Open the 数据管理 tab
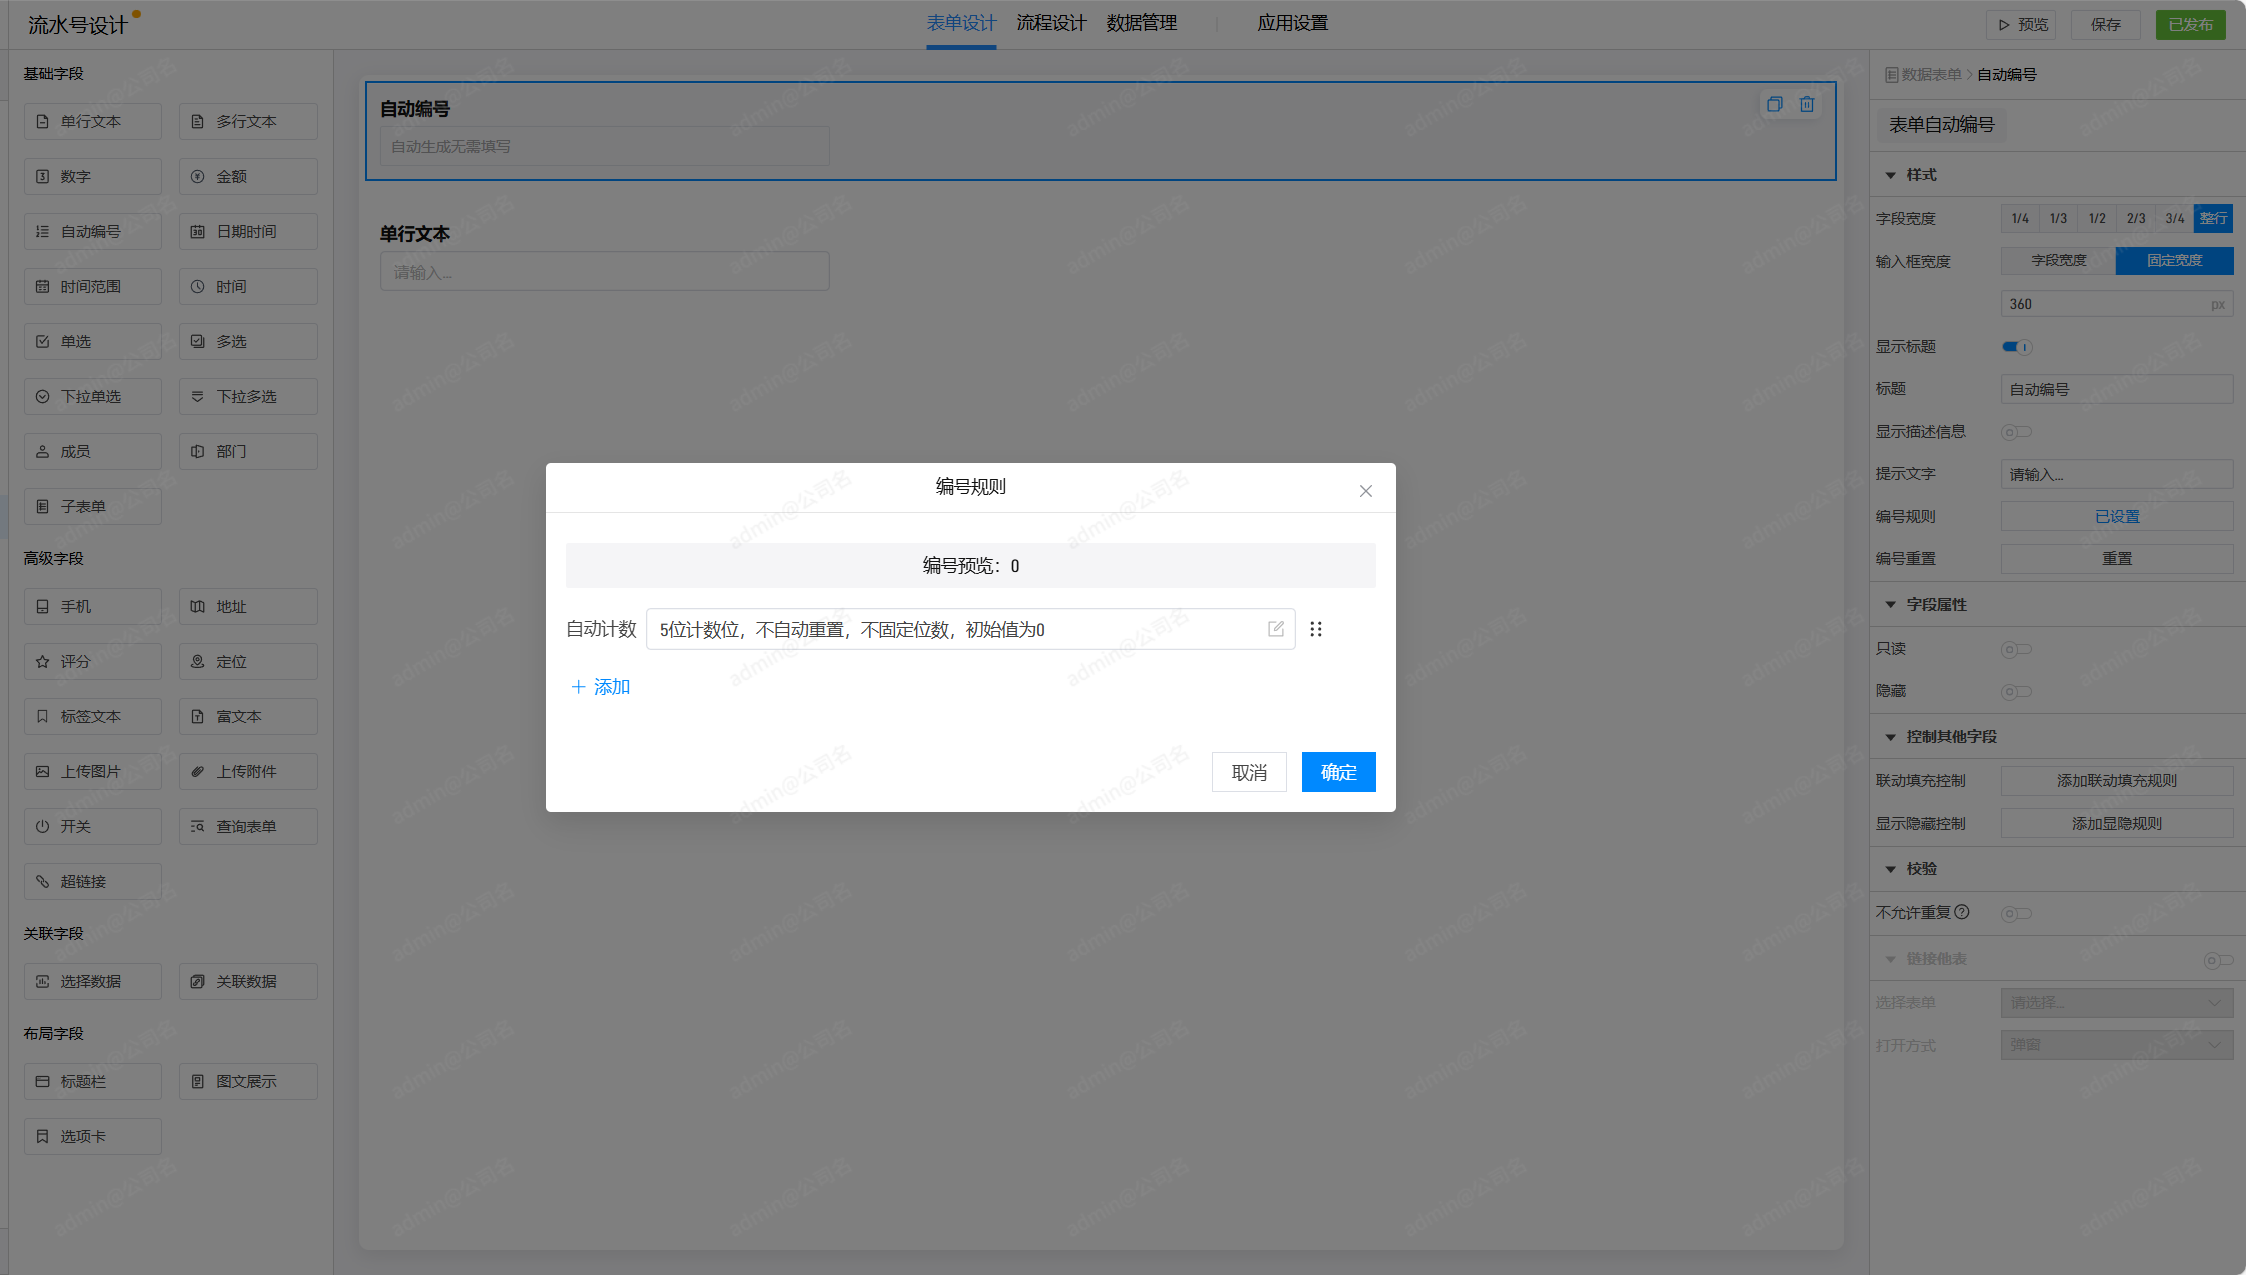 (1141, 23)
